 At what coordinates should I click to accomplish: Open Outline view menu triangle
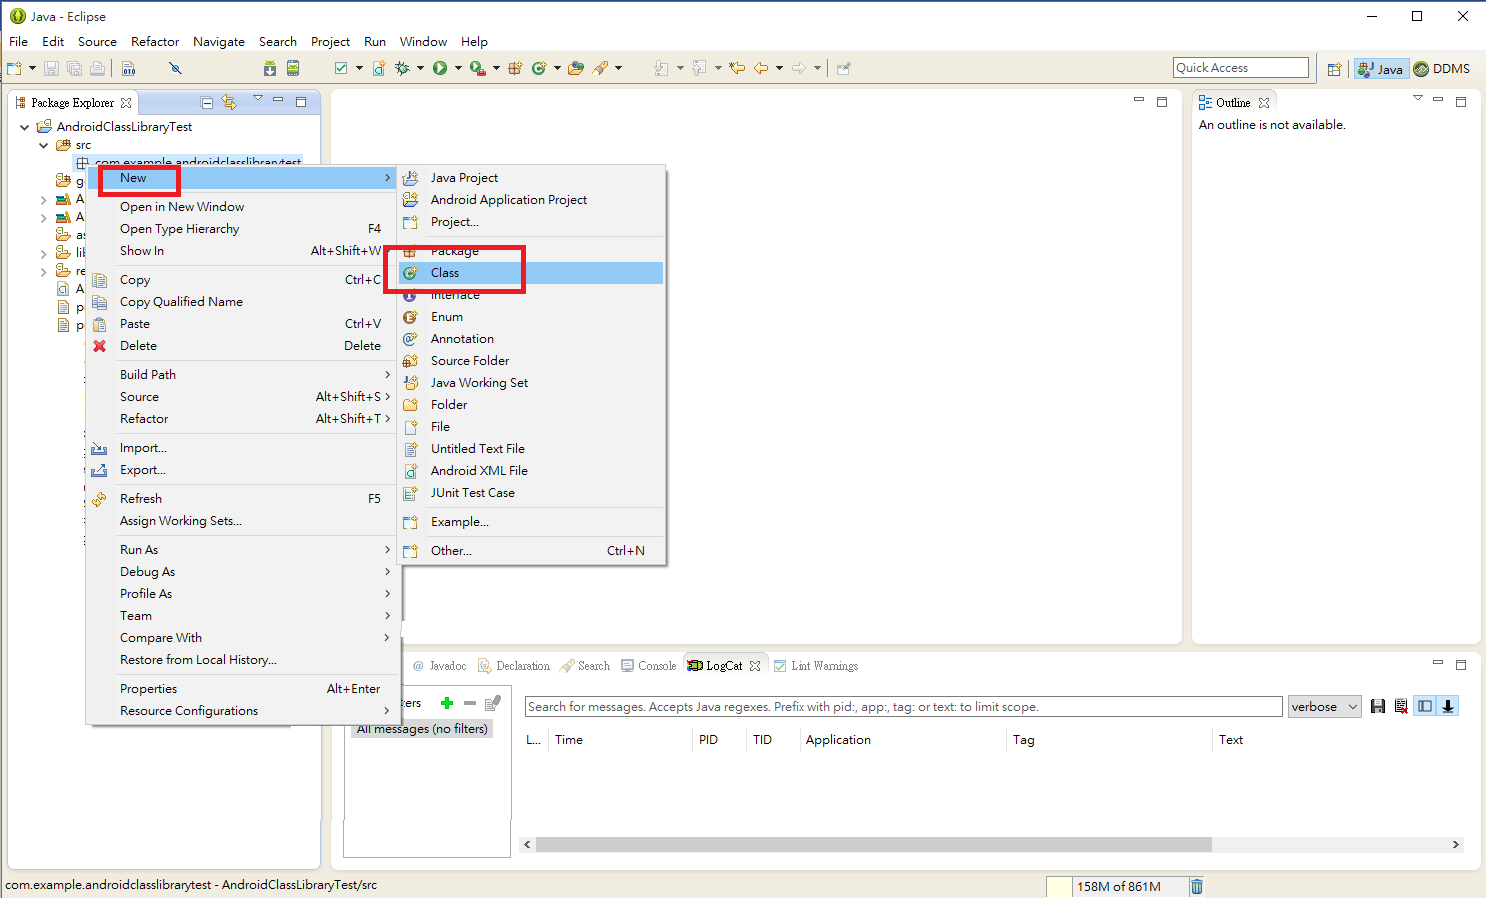(1417, 98)
